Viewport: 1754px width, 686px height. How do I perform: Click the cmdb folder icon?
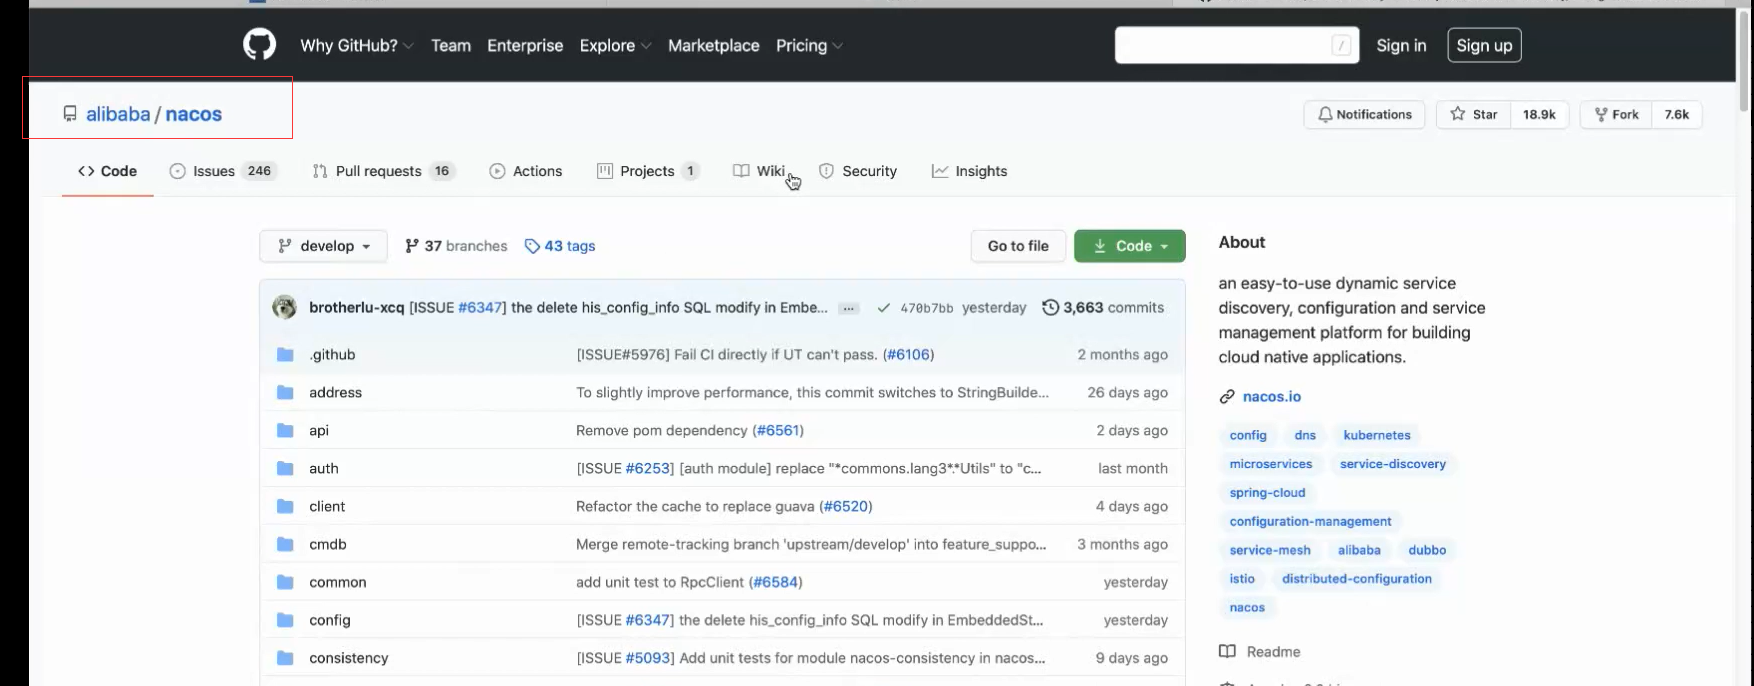(x=285, y=544)
